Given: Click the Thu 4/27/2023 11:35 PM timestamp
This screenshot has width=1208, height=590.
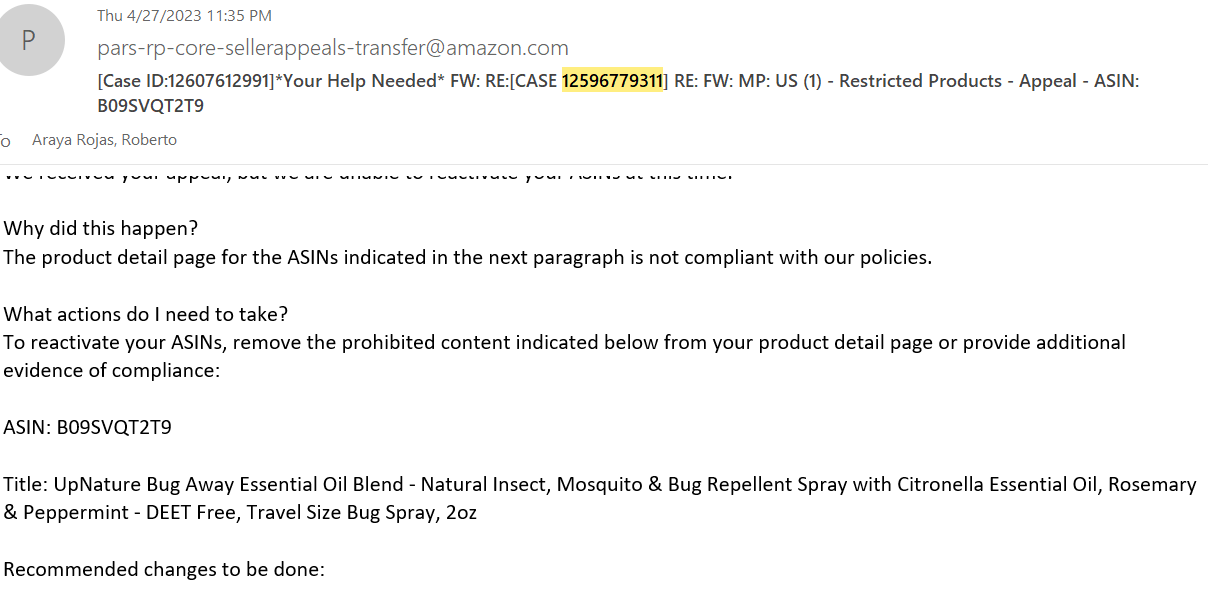Looking at the screenshot, I should tap(184, 16).
